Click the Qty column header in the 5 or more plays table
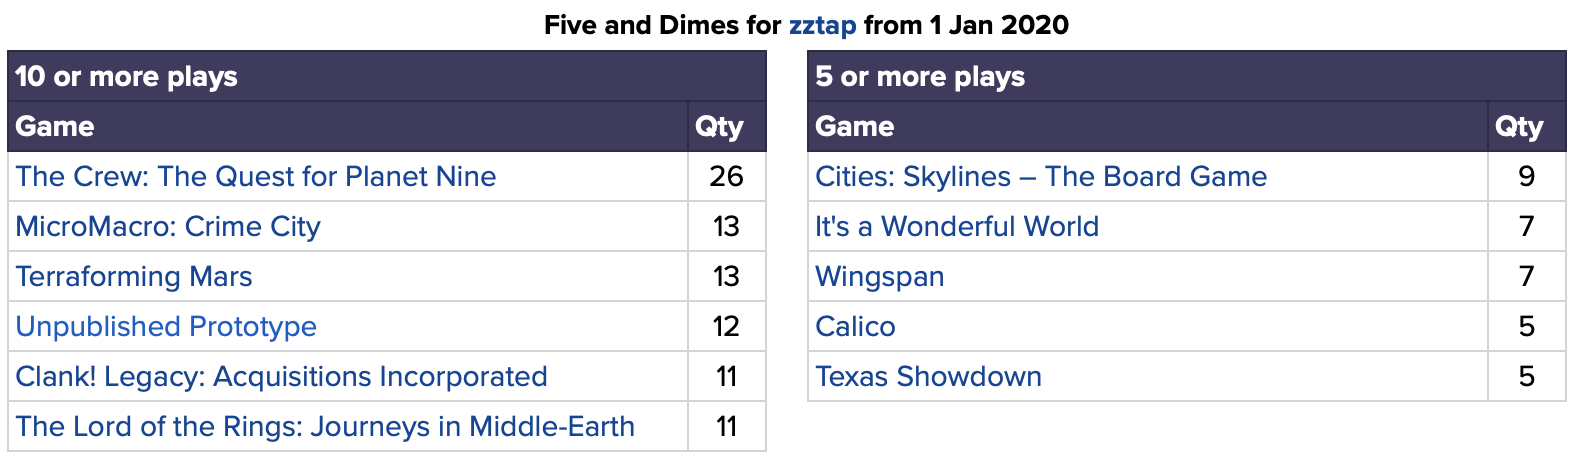Viewport: 1578px width, 458px height. point(1527,126)
